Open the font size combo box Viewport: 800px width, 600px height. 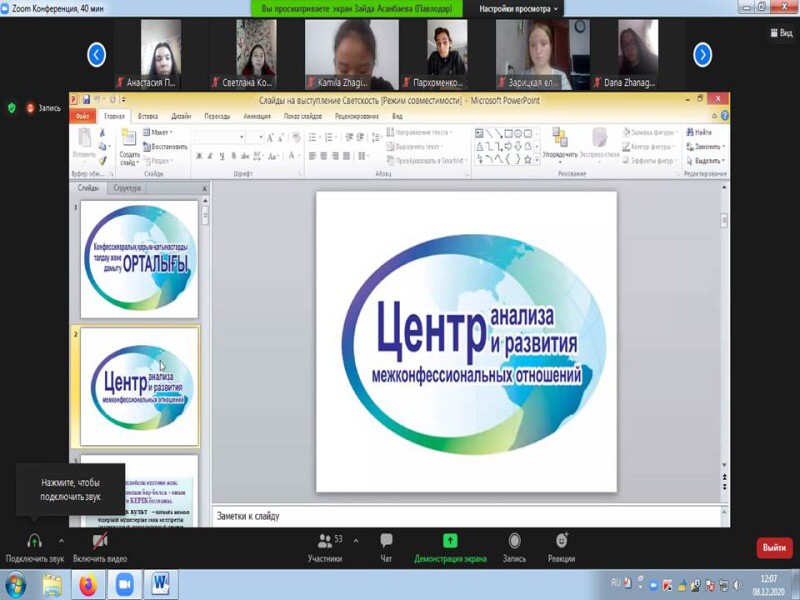pyautogui.click(x=255, y=137)
